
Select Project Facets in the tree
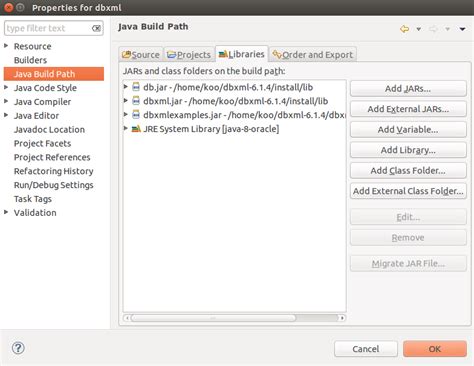point(42,143)
